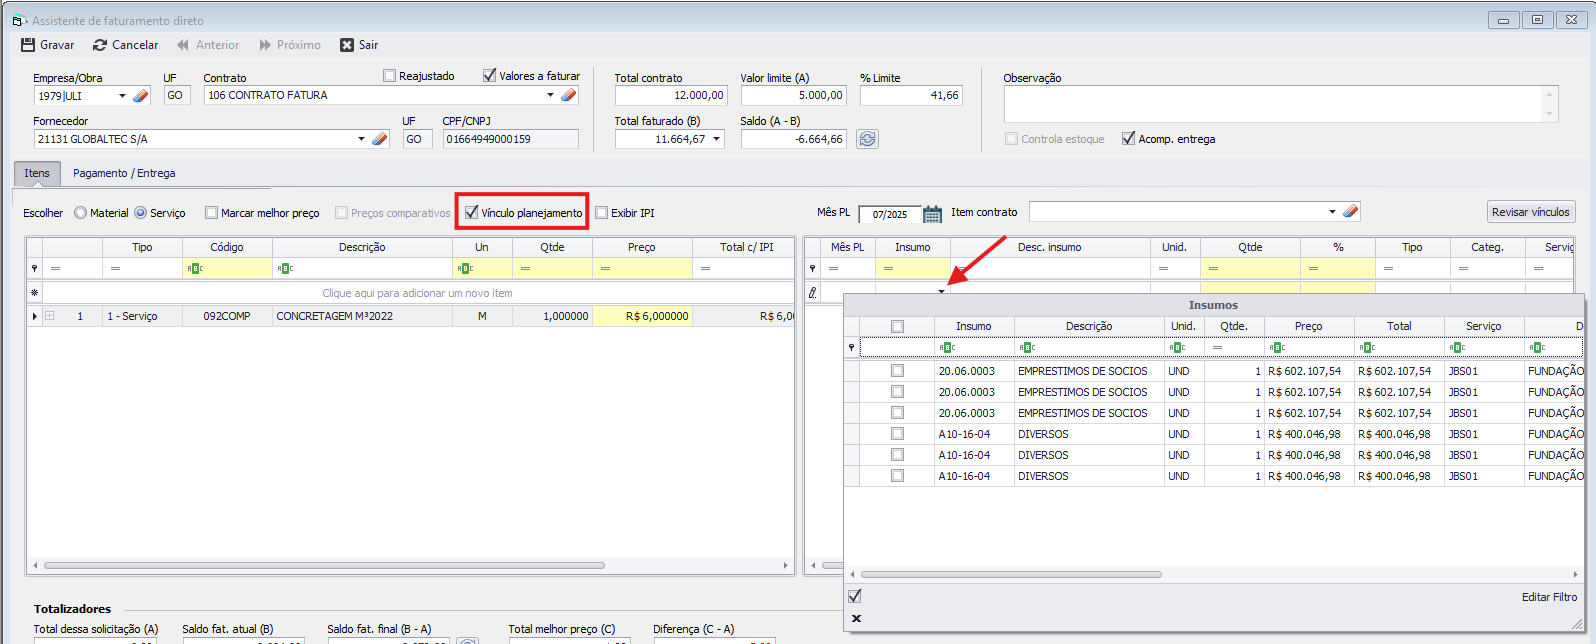Open the Fornecedor dropdown list

click(x=361, y=139)
